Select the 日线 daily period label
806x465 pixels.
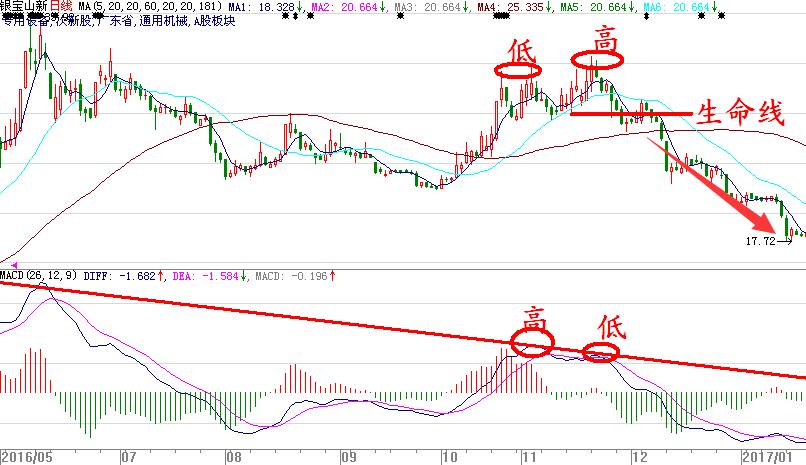[60, 7]
